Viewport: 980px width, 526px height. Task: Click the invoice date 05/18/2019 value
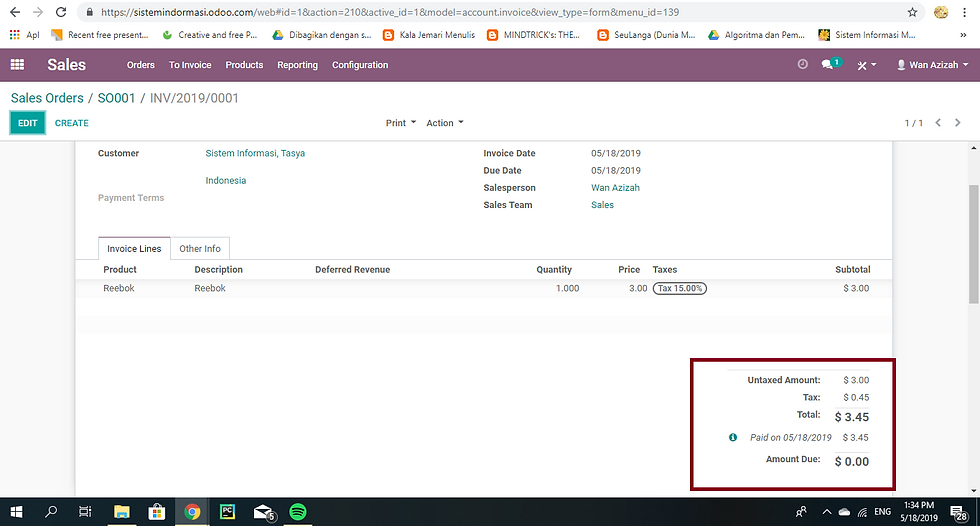[616, 153]
